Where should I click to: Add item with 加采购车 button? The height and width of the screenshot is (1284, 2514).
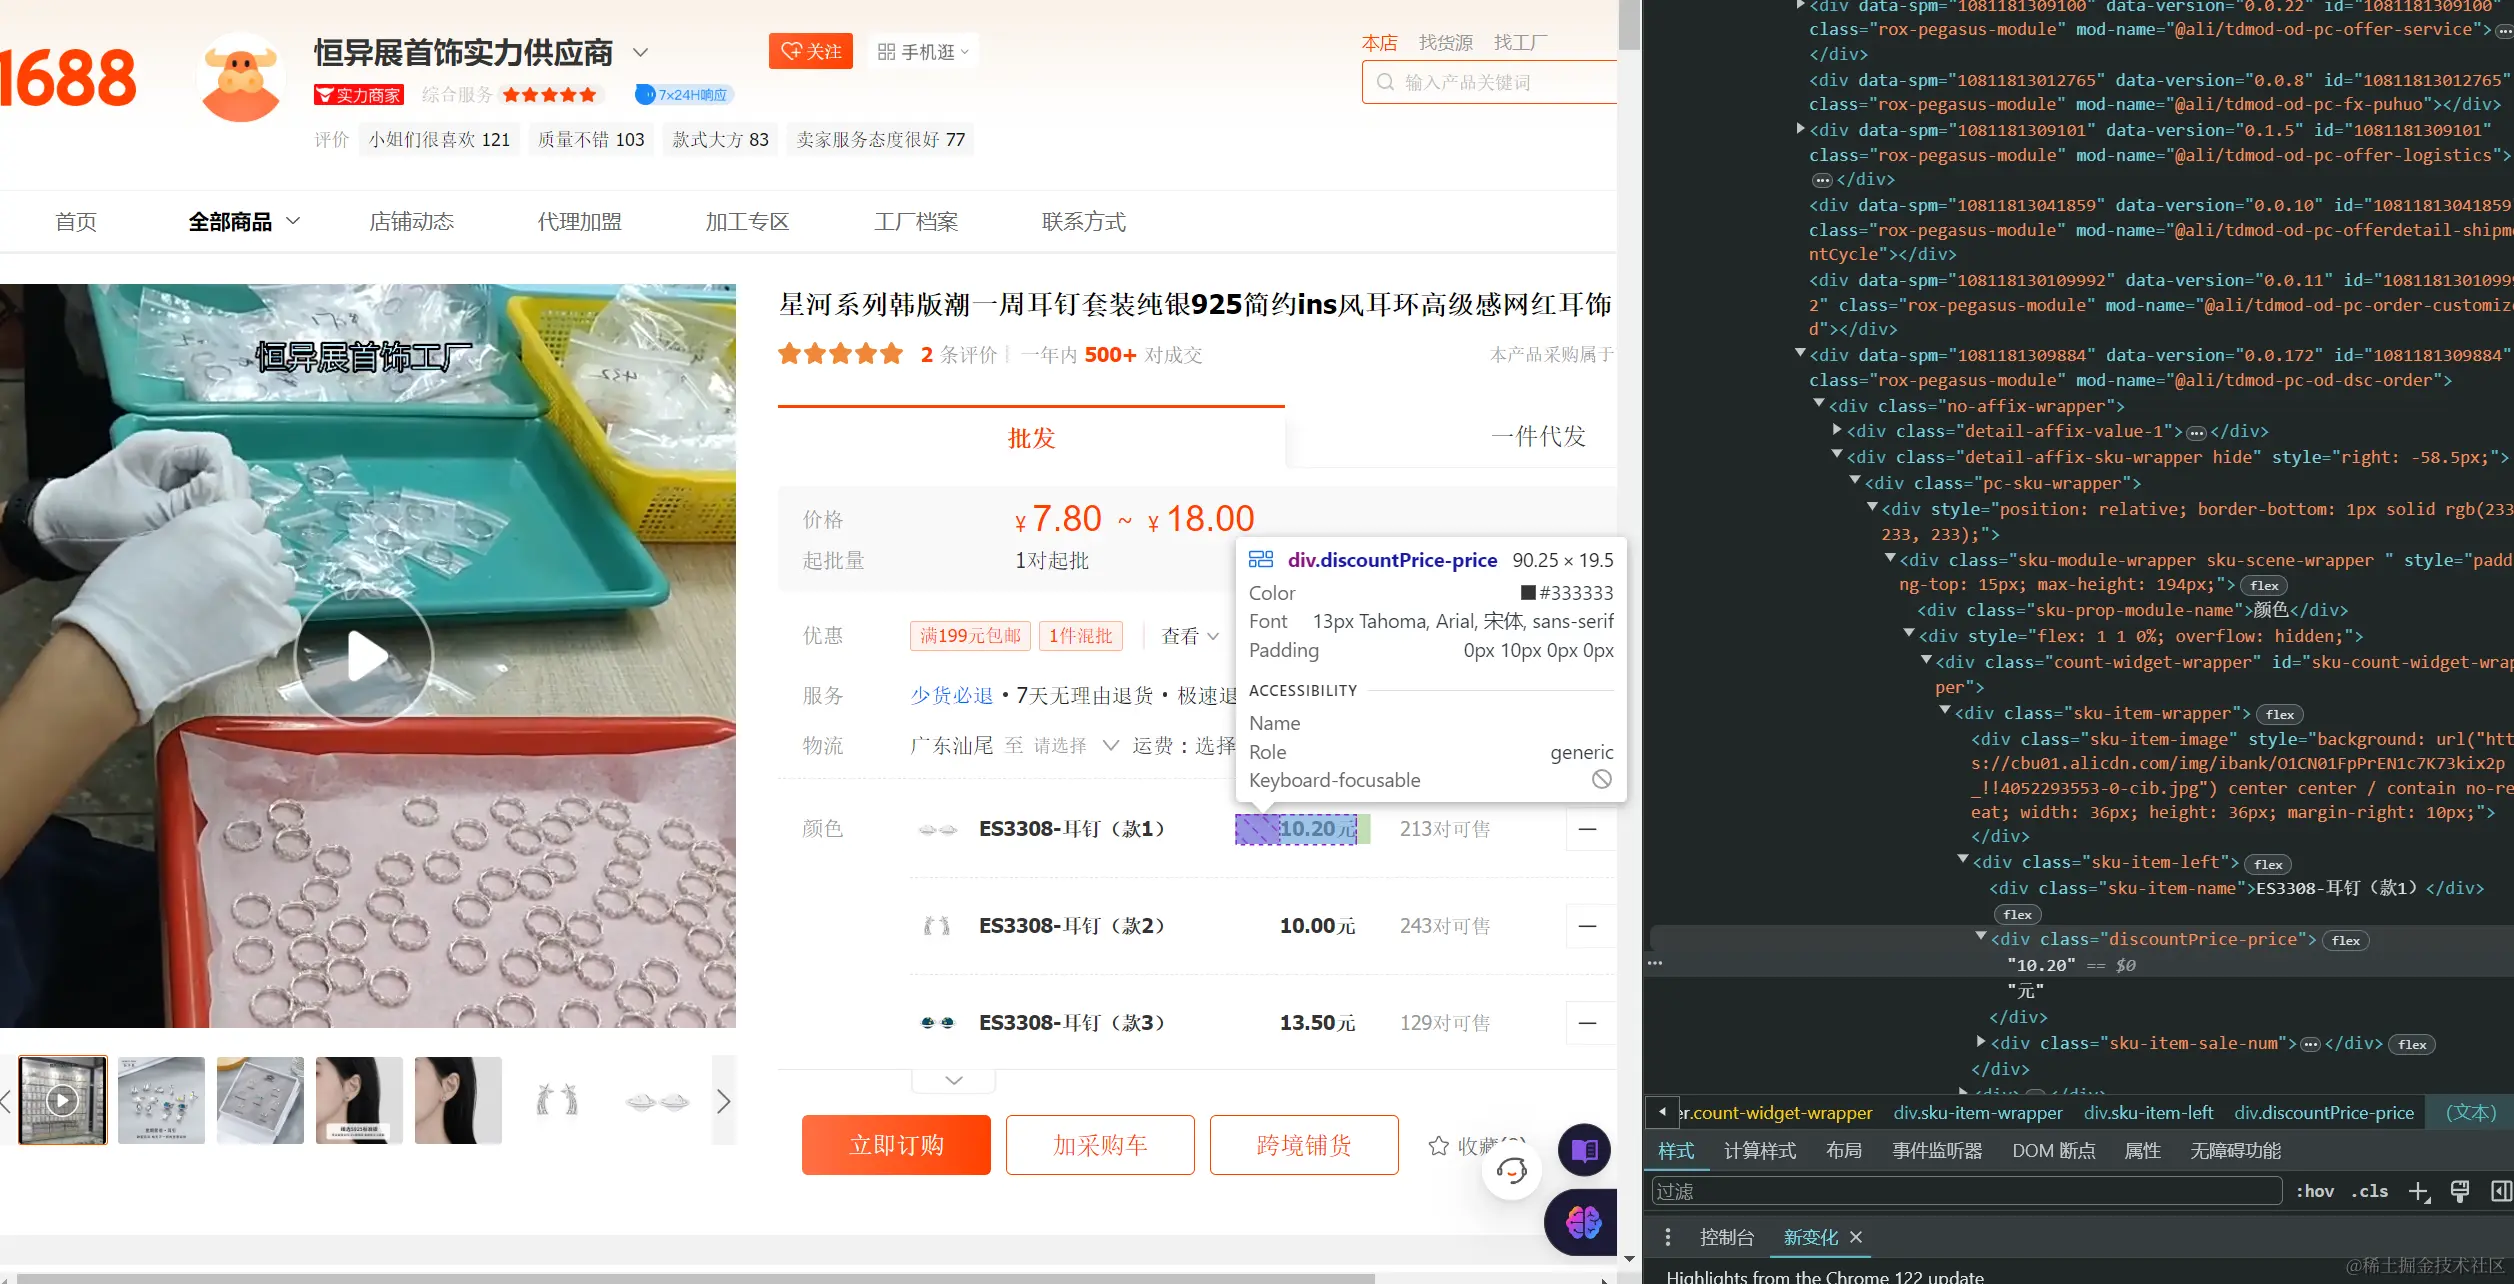(x=1100, y=1145)
